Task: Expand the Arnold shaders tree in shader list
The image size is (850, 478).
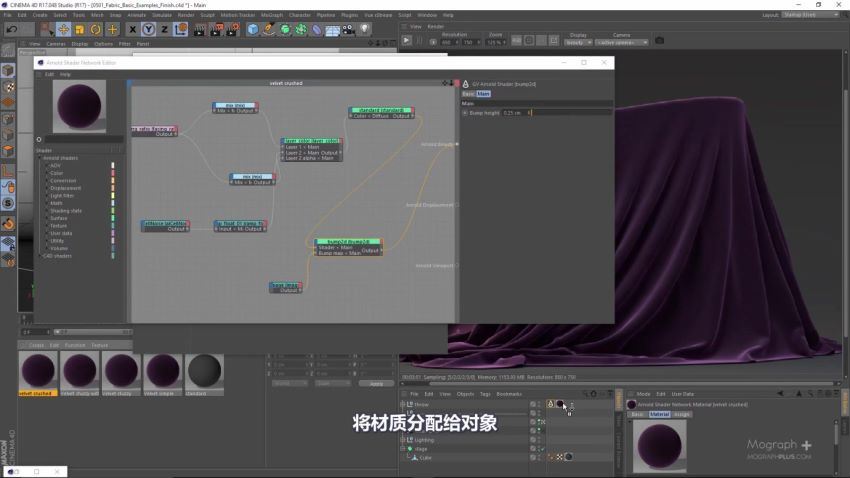Action: click(40, 158)
